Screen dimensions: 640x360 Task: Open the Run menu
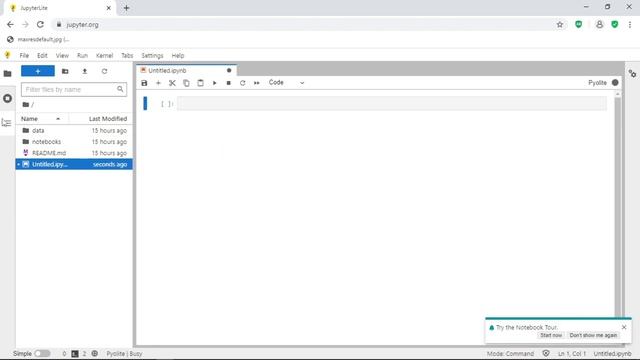tap(82, 56)
